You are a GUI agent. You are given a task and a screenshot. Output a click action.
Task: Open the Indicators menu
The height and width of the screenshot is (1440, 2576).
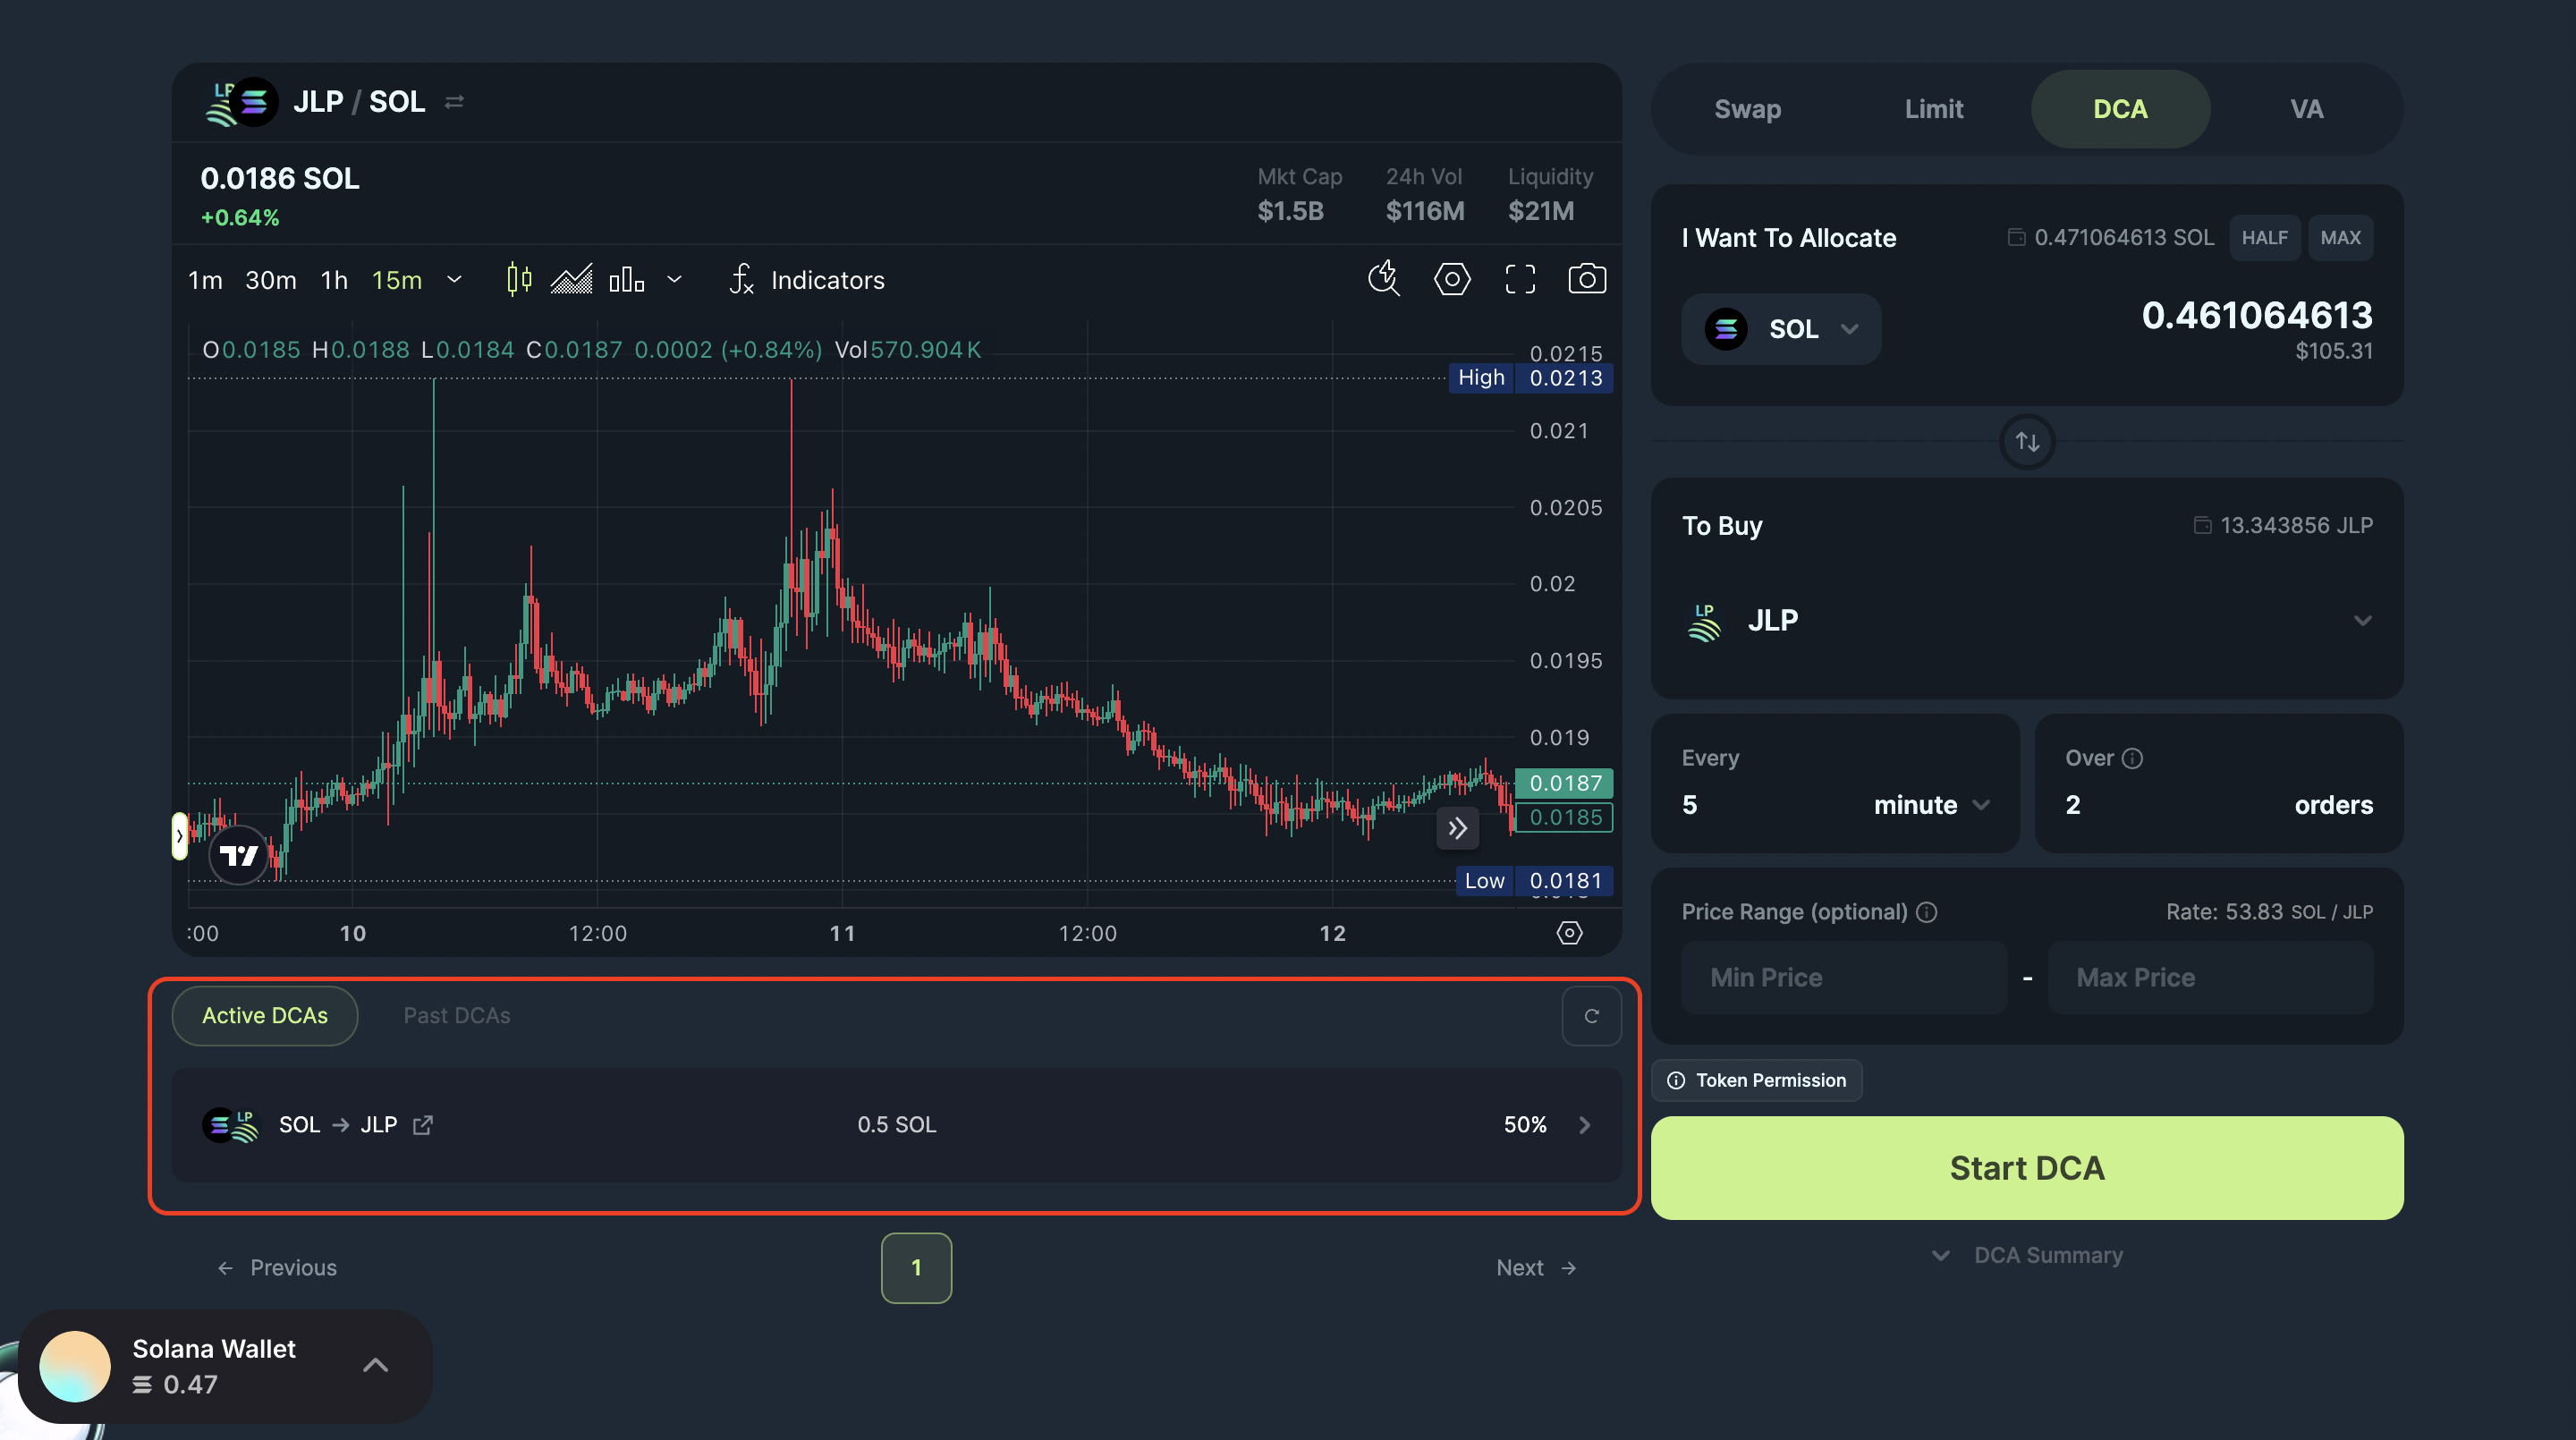807,280
